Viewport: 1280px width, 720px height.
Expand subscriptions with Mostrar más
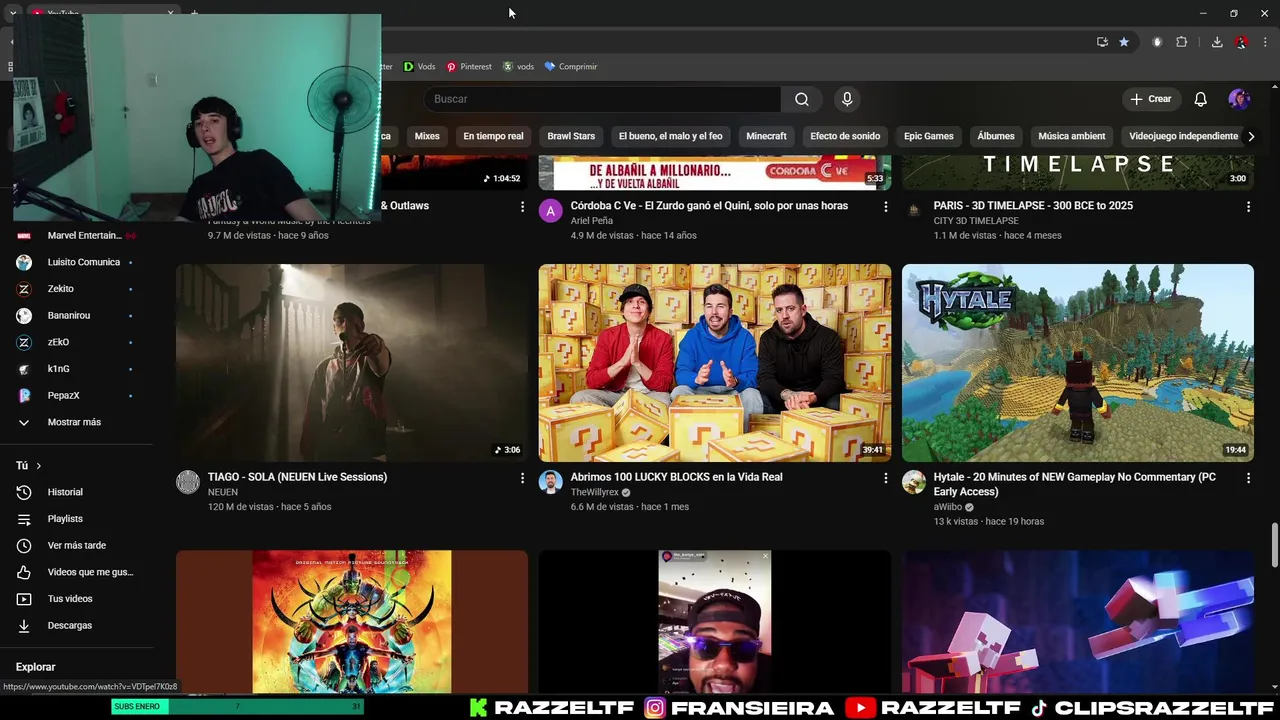(x=76, y=422)
